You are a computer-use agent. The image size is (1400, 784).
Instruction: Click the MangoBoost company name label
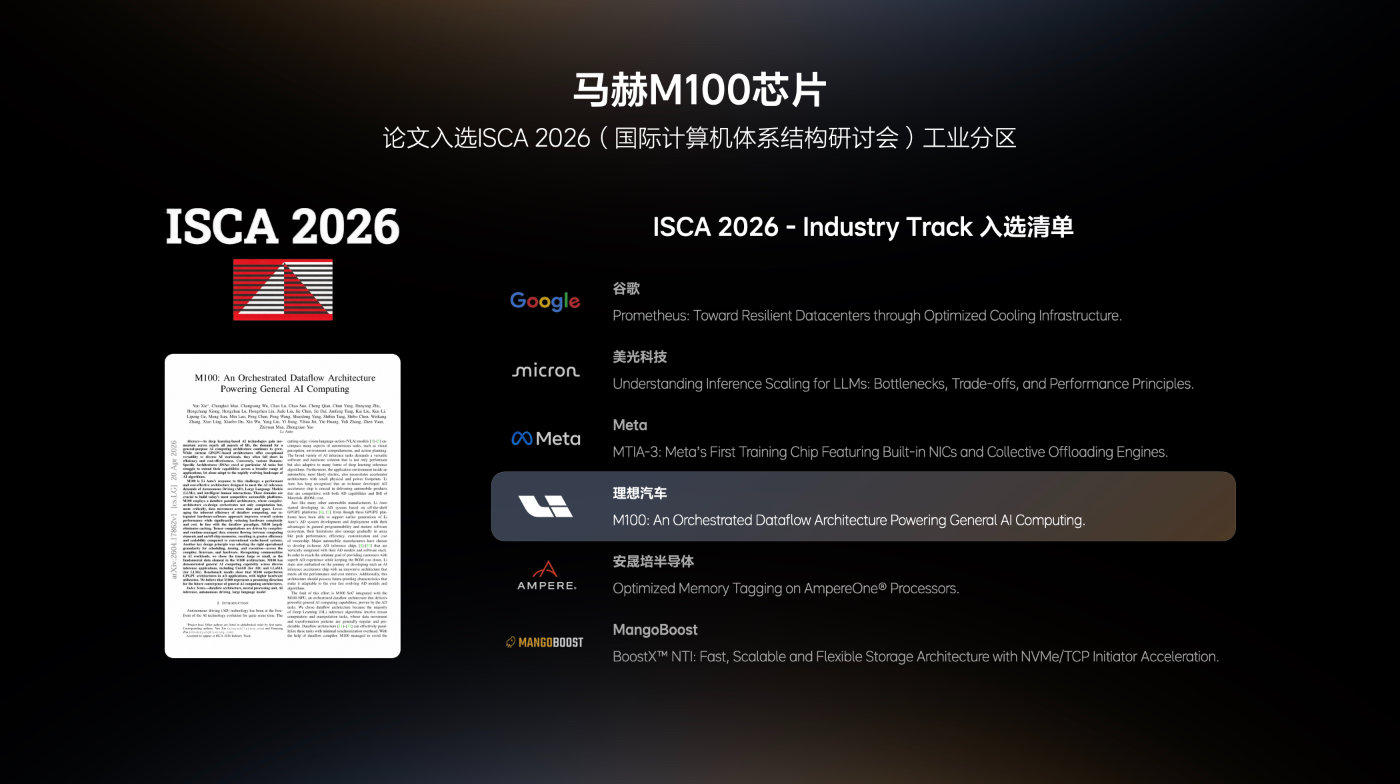(x=655, y=630)
